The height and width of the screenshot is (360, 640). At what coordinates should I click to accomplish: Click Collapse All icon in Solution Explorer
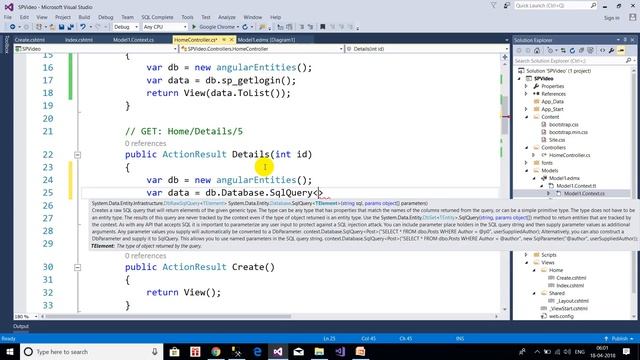coord(581,51)
